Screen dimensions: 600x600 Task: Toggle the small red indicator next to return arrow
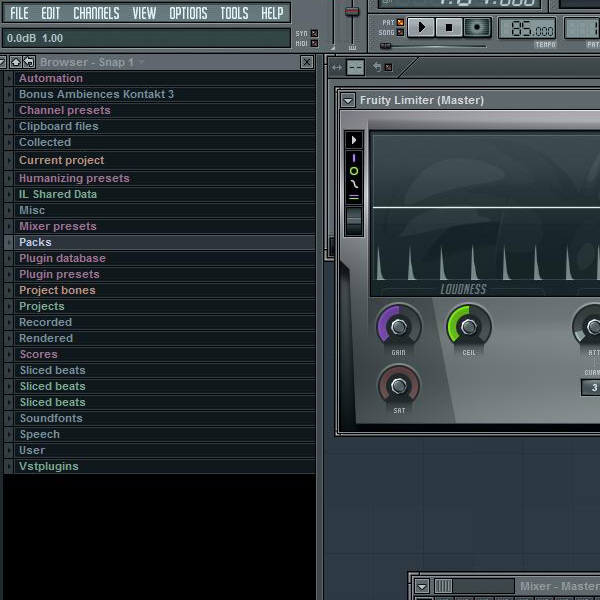388,67
